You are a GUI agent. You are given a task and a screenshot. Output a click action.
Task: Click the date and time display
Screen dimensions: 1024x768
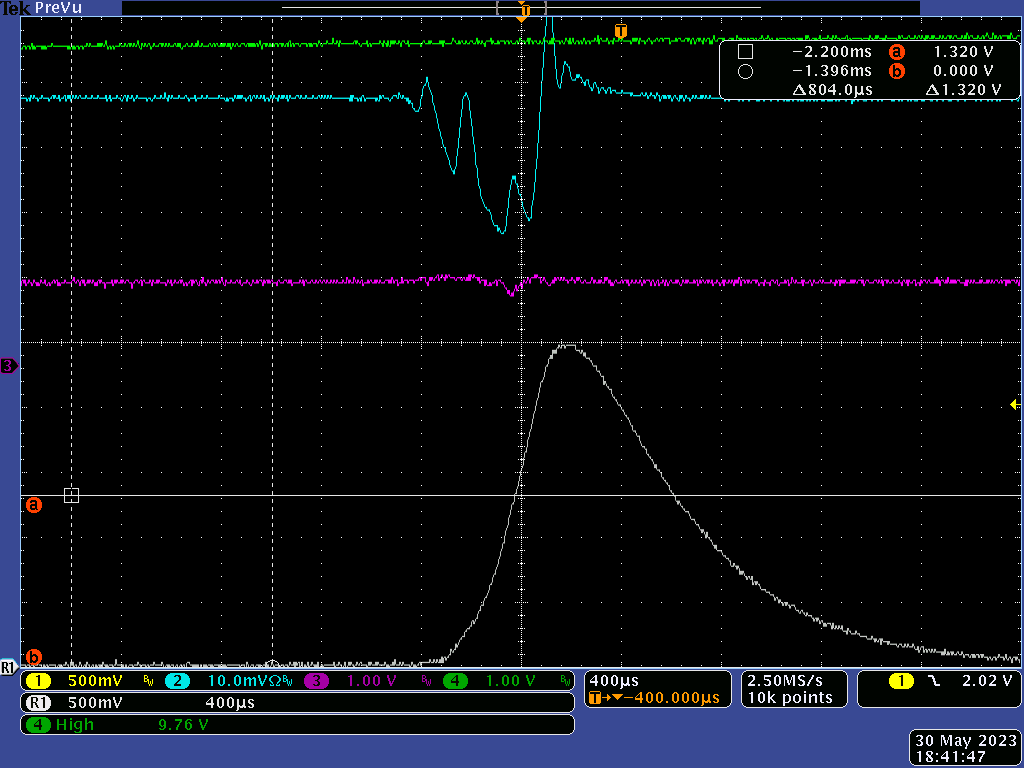coord(966,749)
